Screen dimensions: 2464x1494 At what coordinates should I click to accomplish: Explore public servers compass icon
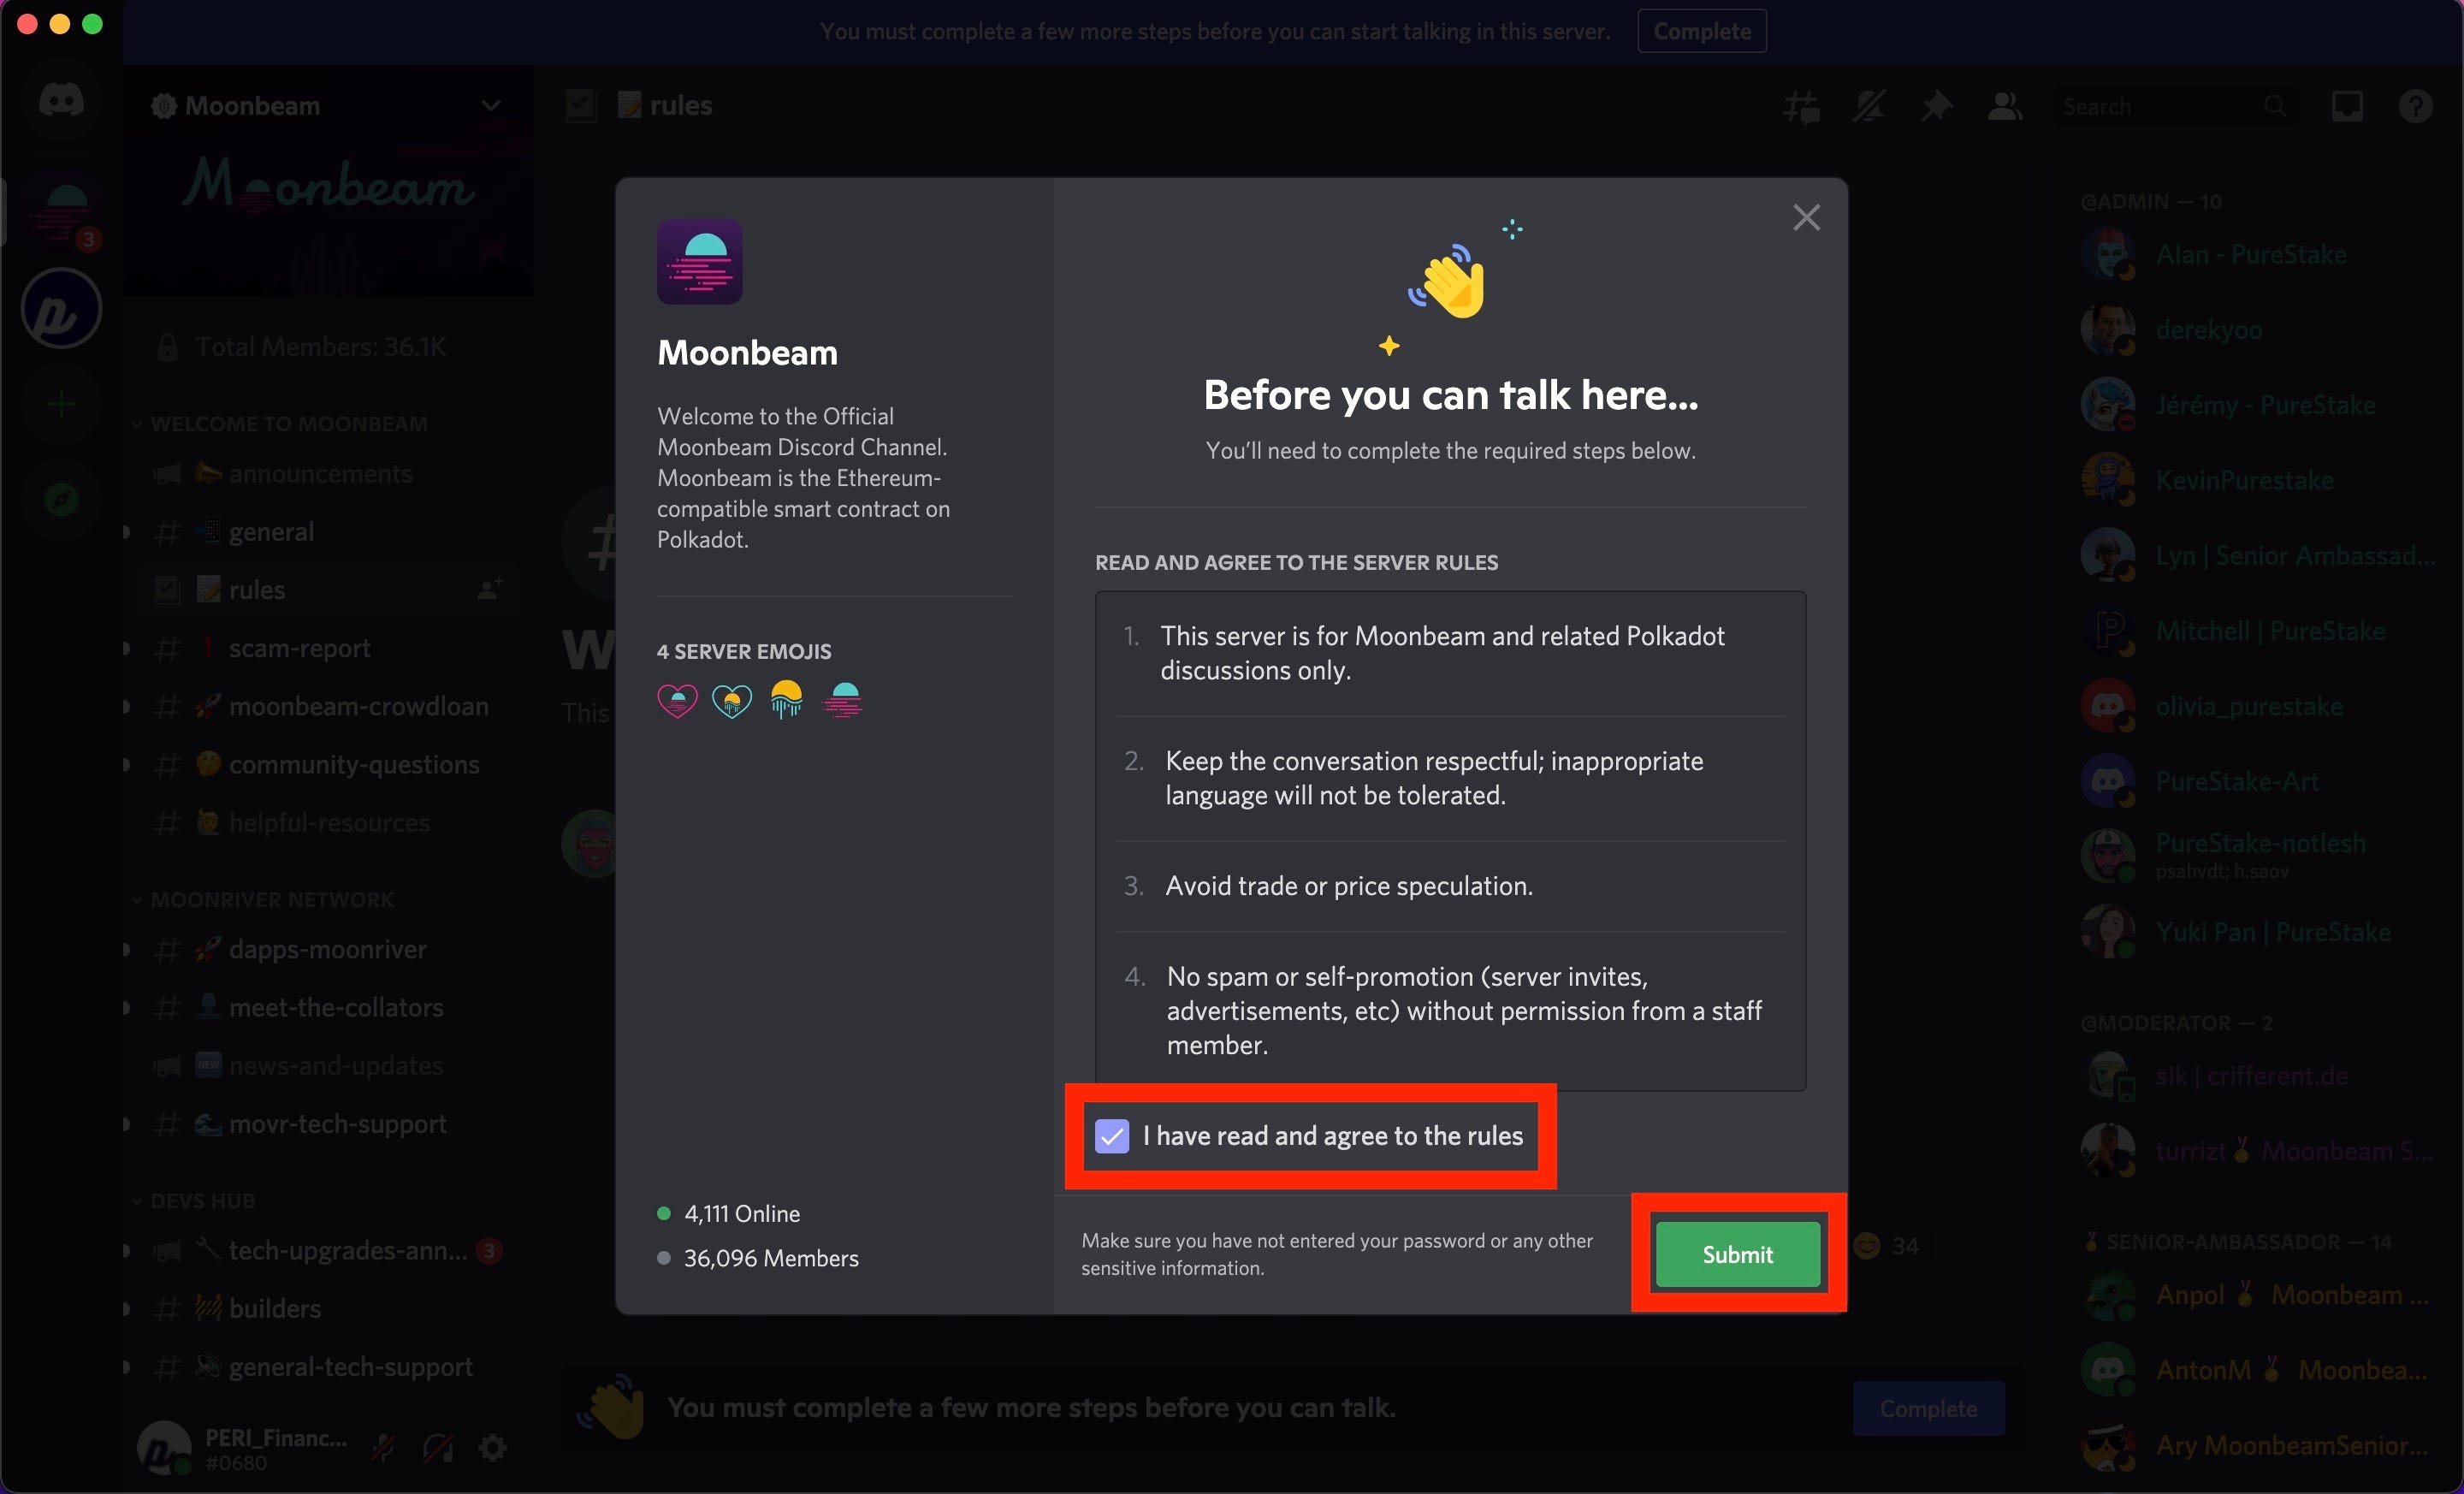tap(61, 498)
